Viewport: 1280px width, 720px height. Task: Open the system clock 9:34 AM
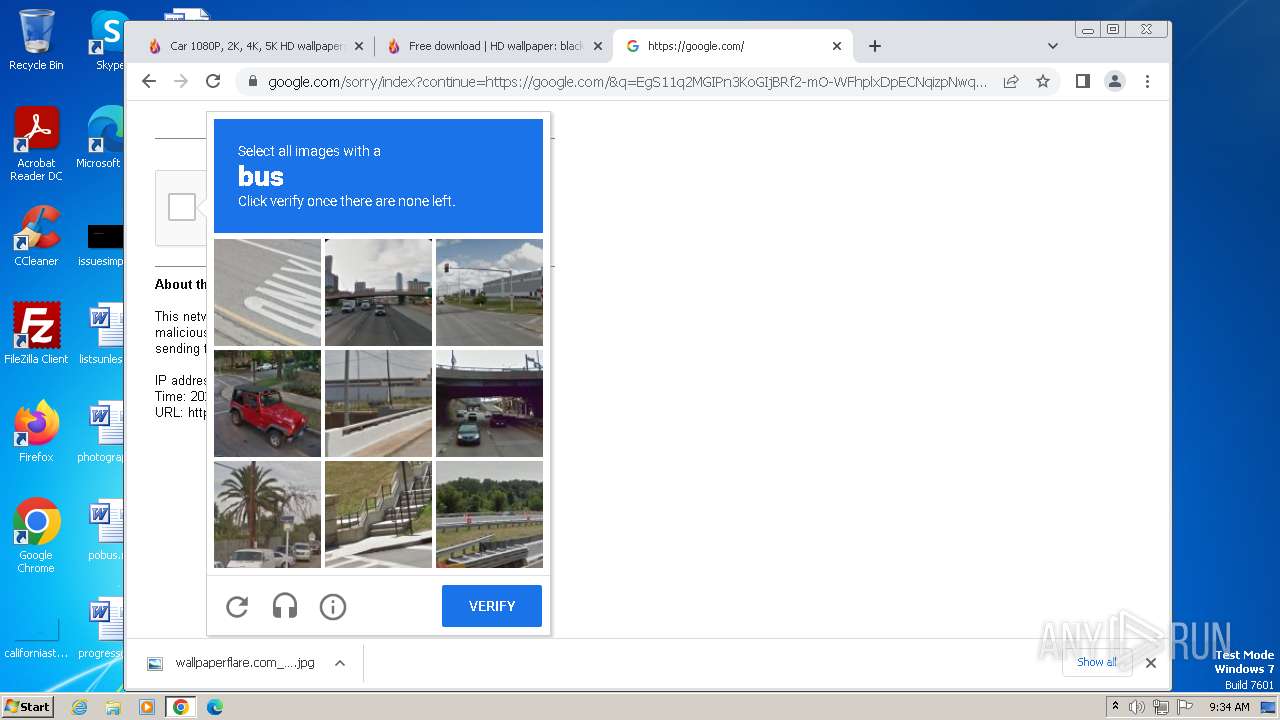1229,707
